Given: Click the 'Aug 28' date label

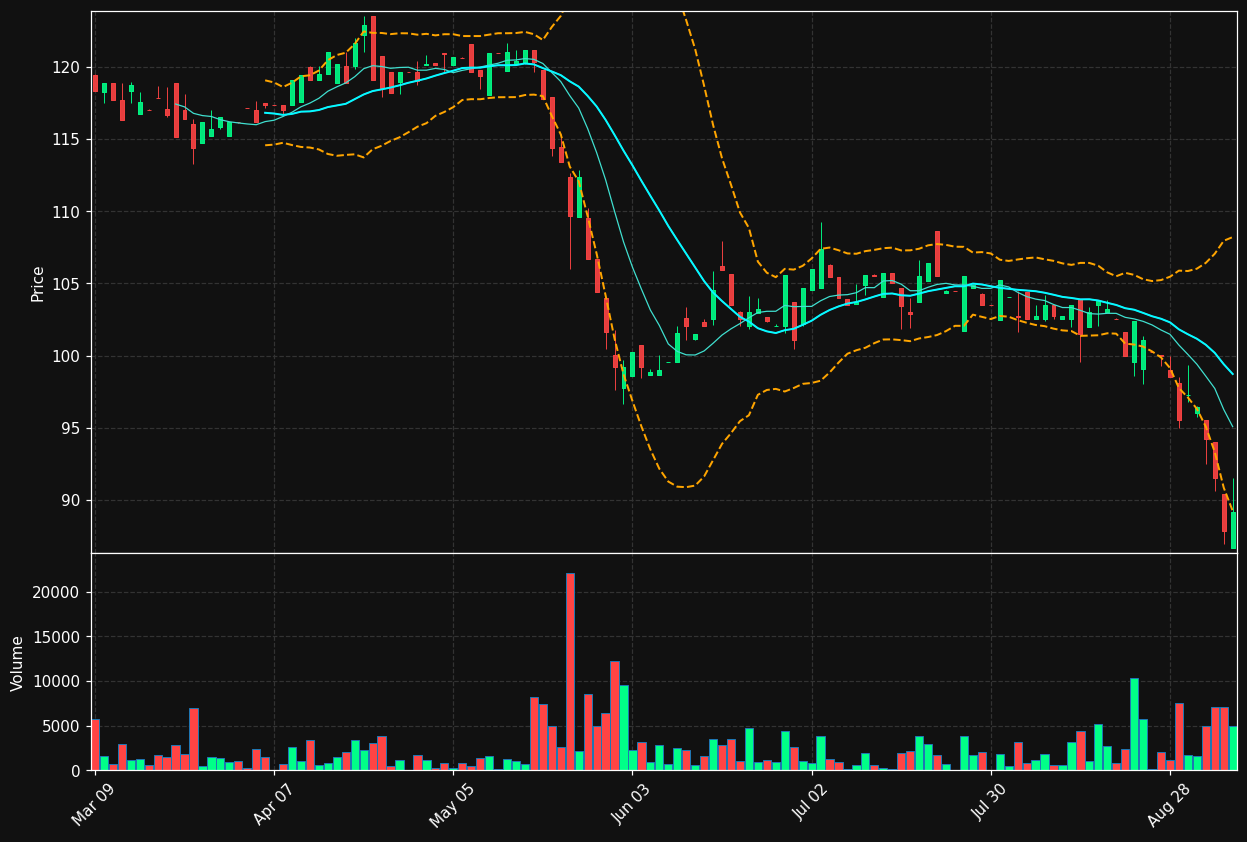Looking at the screenshot, I should [1169, 805].
